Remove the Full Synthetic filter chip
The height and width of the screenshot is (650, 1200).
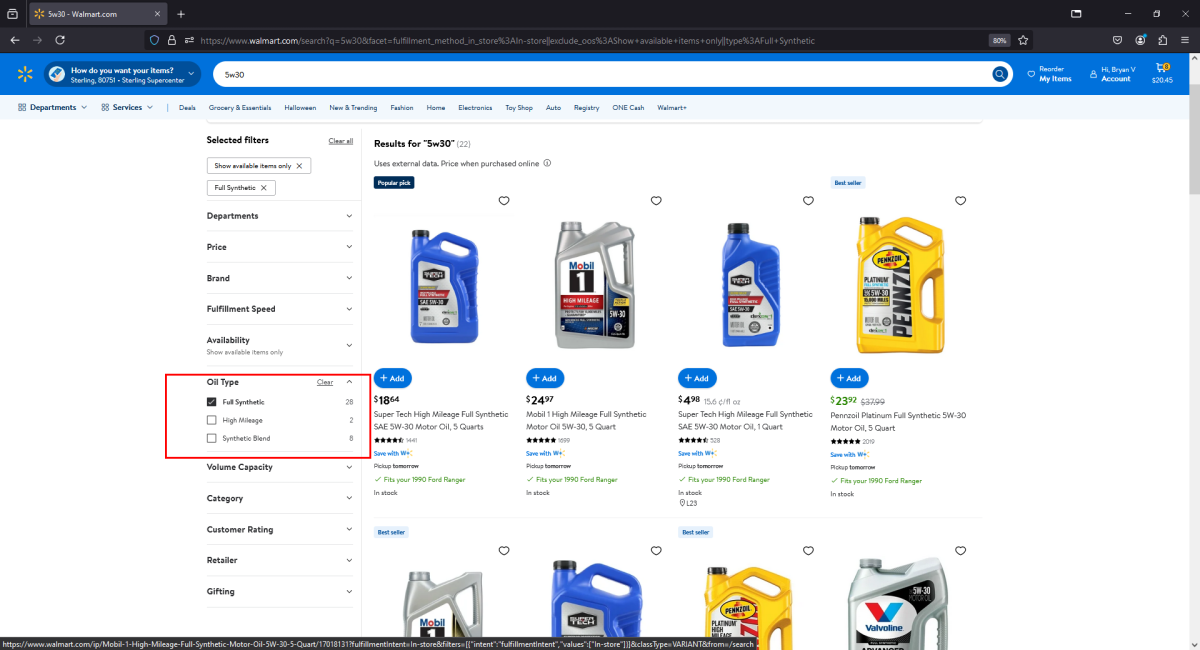[264, 187]
